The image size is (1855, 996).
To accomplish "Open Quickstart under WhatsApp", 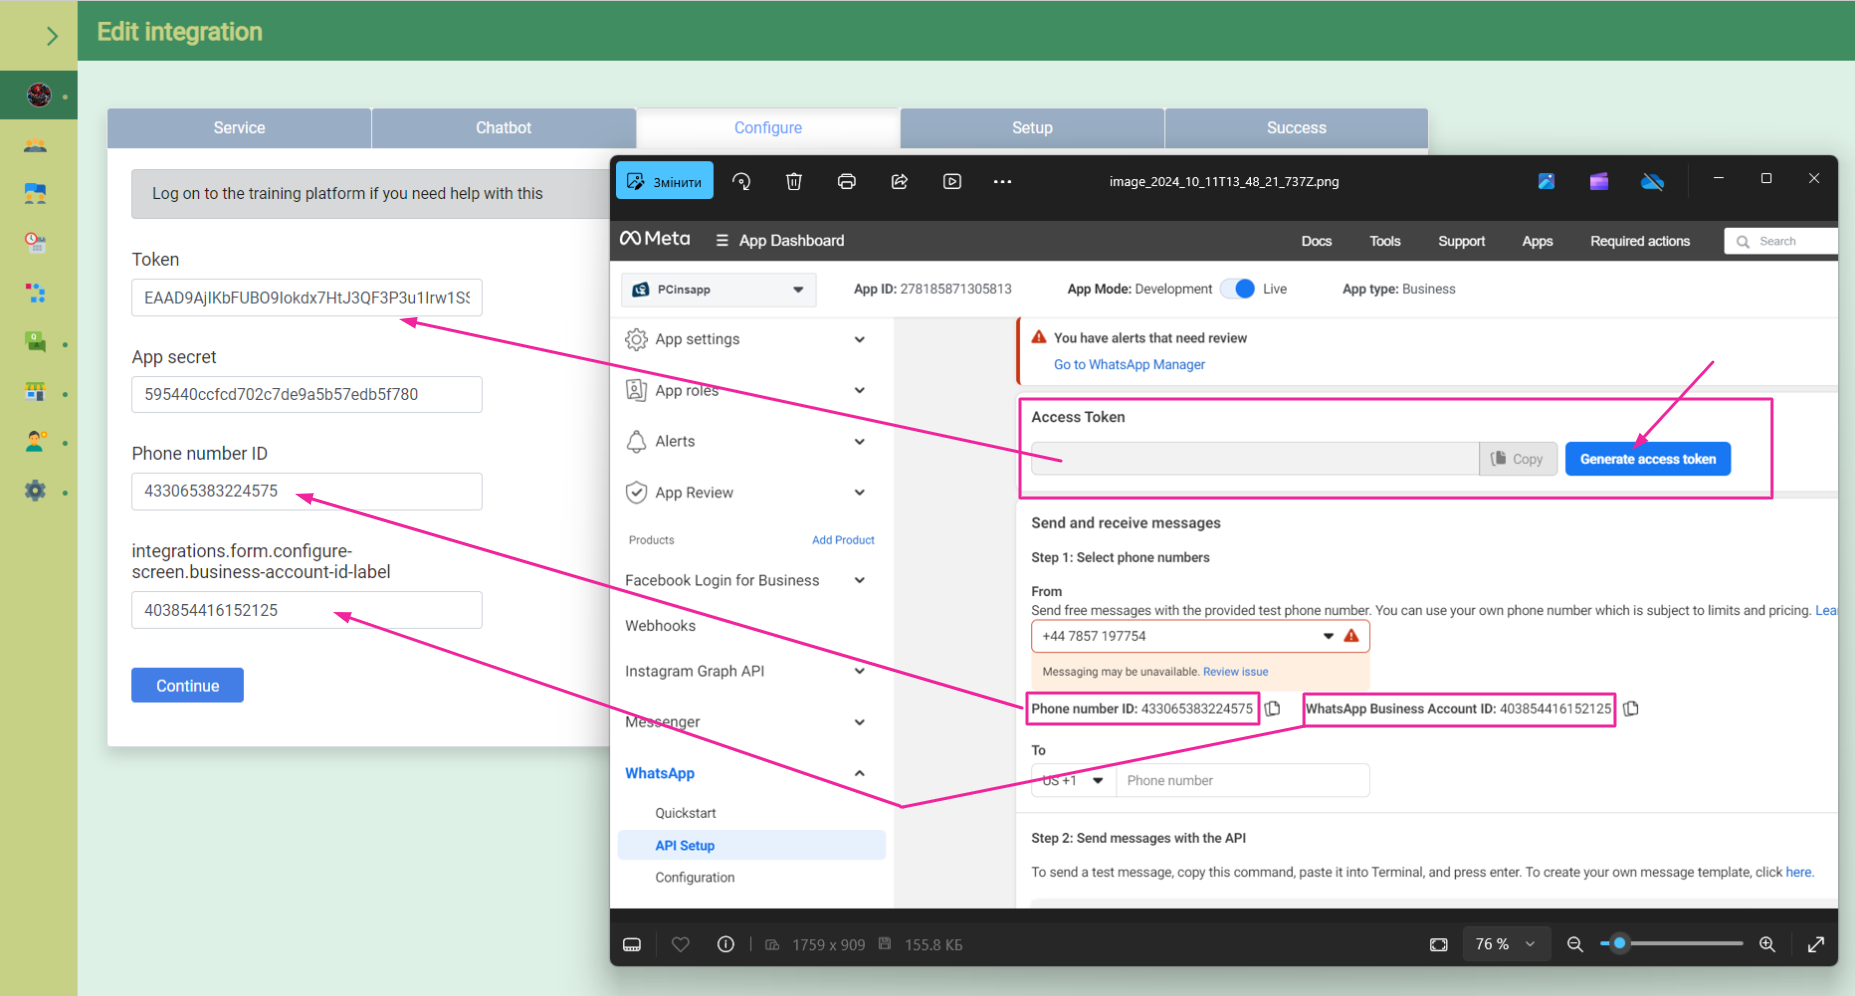I will click(x=685, y=813).
